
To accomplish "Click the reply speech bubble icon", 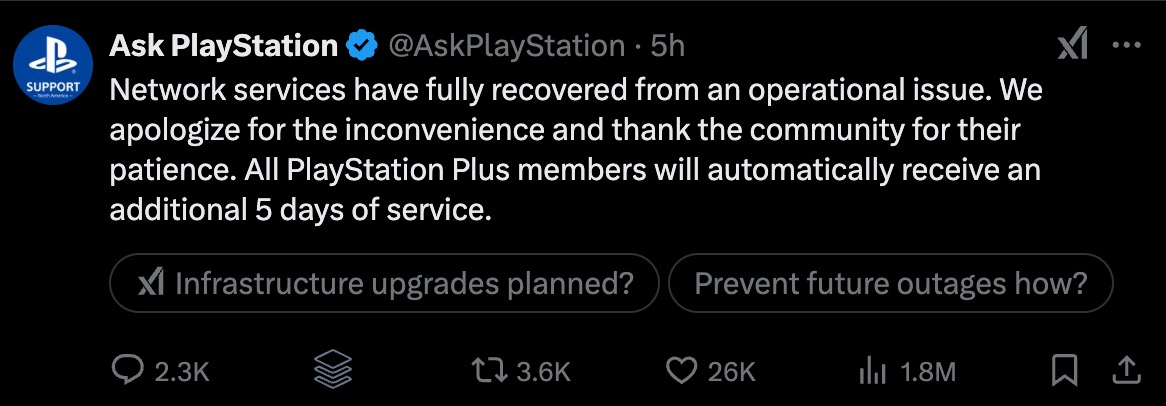I will [x=130, y=371].
